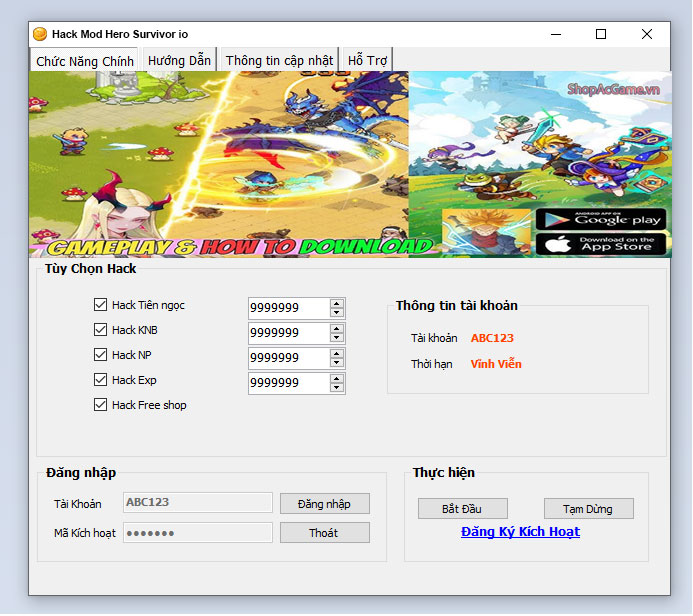Click the Đăng nhập button
Image resolution: width=693 pixels, height=616 pixels.
click(x=324, y=504)
